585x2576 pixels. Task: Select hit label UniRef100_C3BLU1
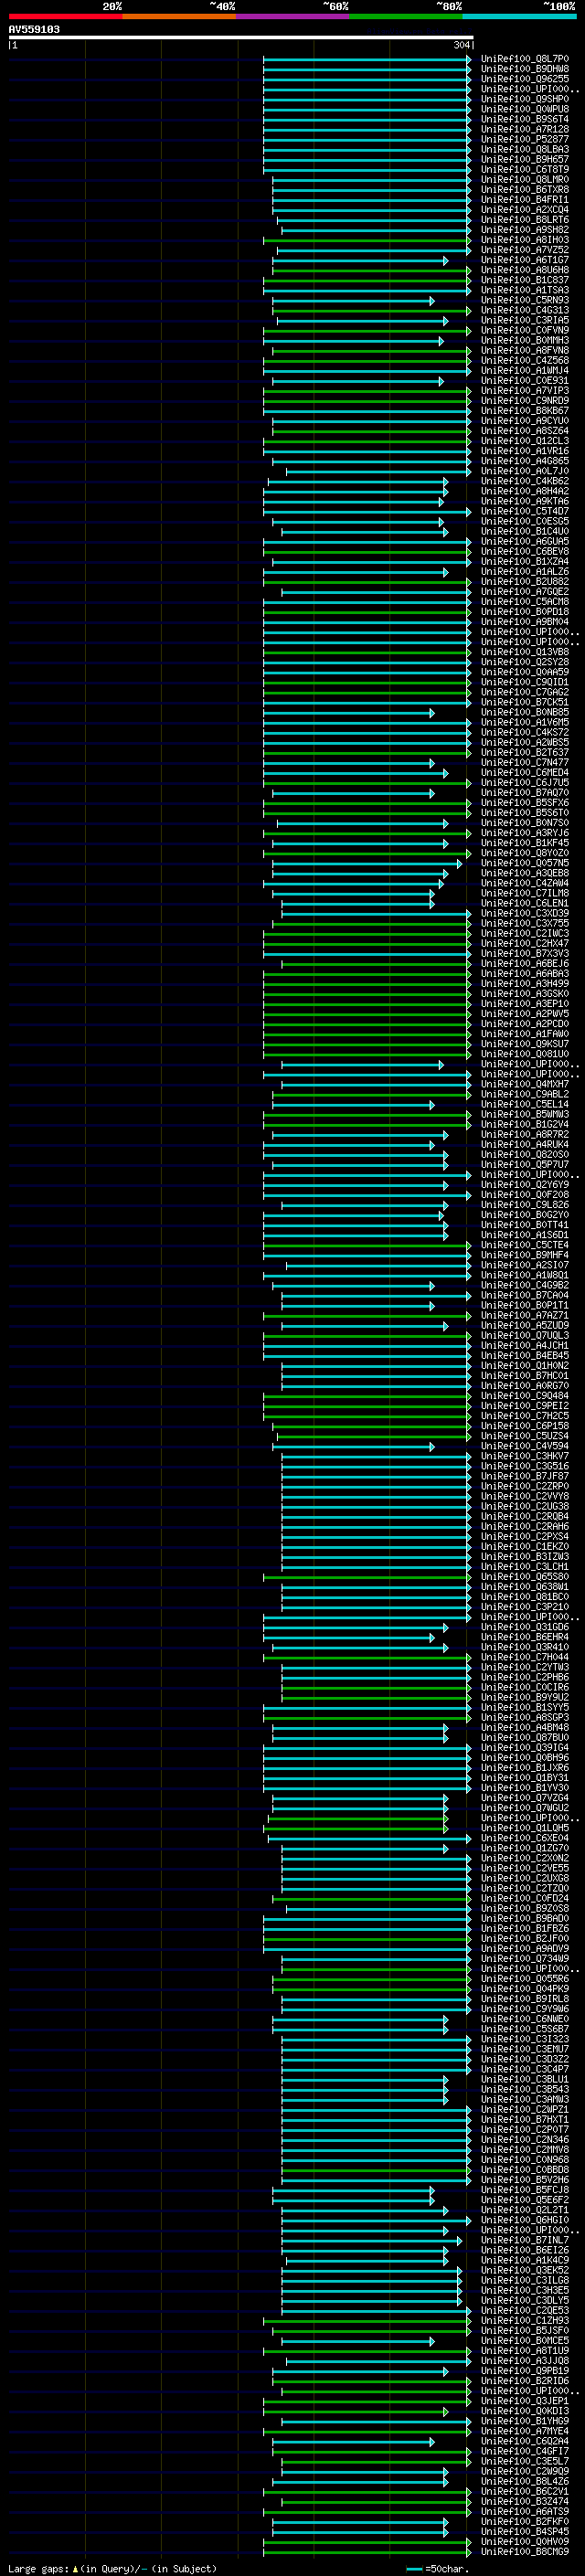[524, 2080]
